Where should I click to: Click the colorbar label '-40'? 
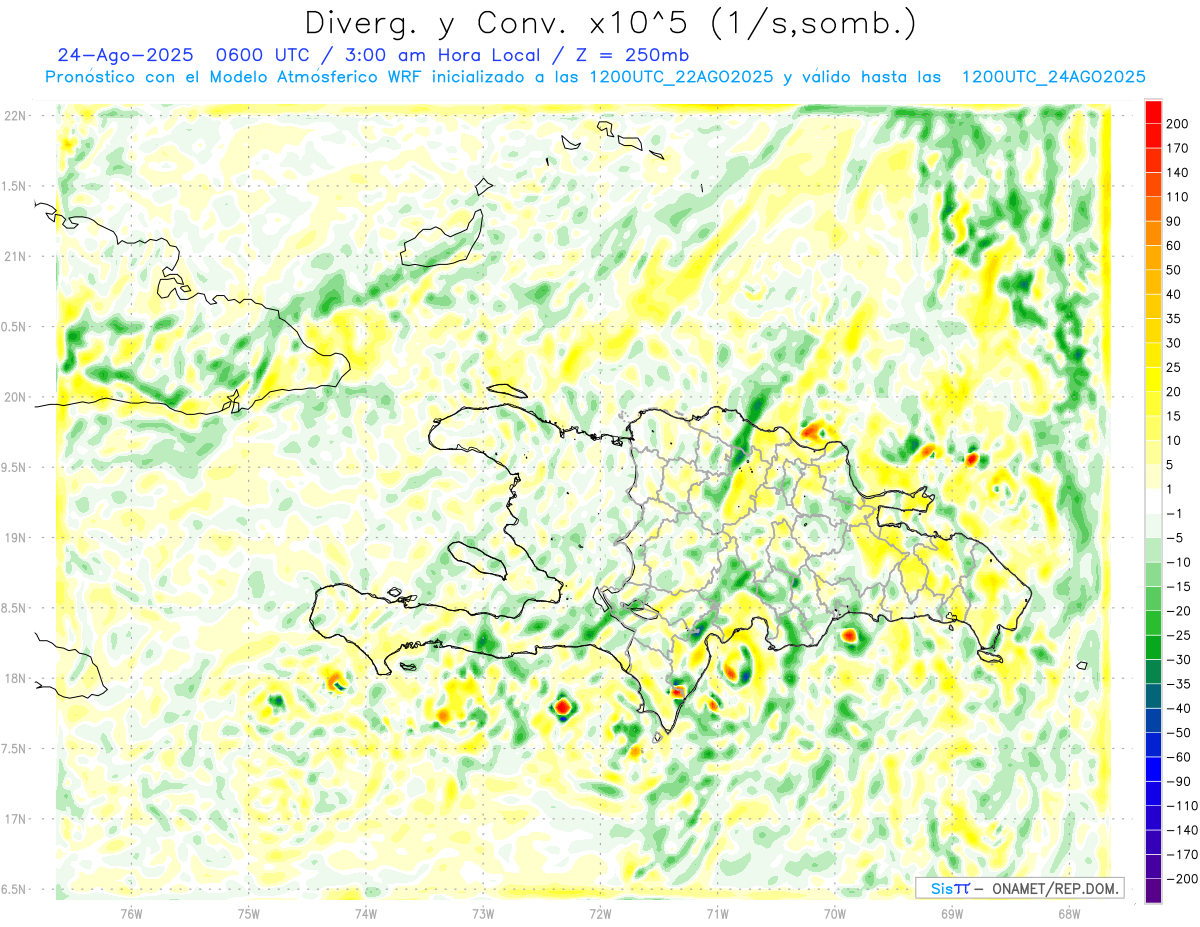tap(1177, 708)
